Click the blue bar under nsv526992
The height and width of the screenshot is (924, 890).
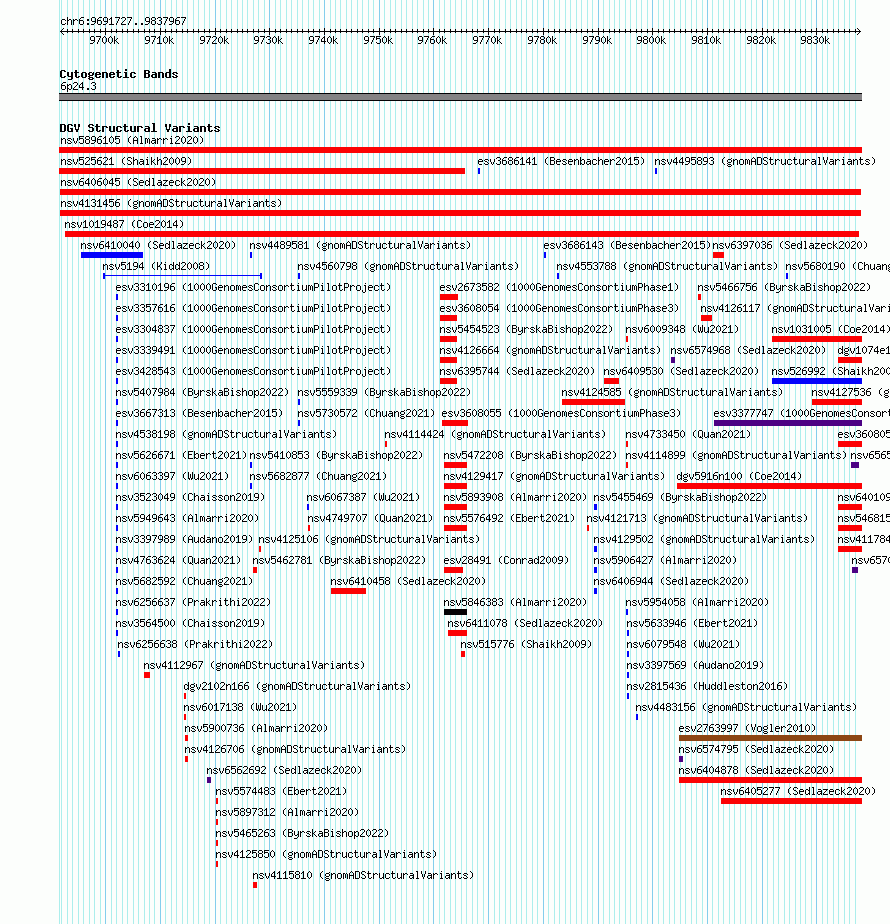[817, 381]
